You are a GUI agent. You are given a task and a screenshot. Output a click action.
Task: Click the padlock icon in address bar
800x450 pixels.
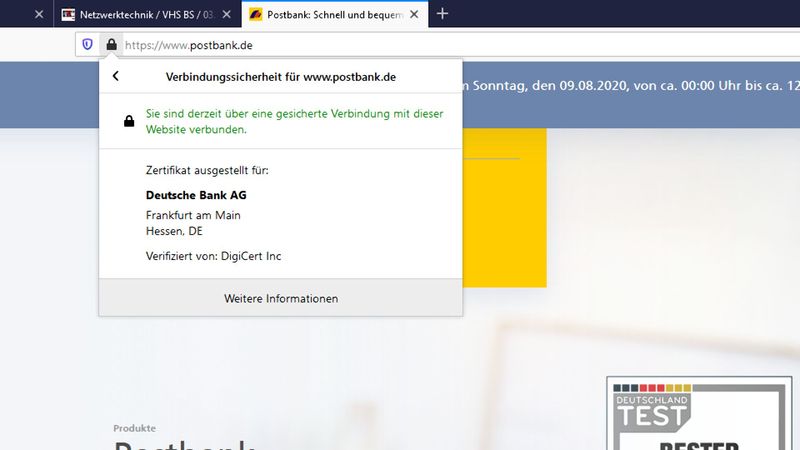pos(111,44)
